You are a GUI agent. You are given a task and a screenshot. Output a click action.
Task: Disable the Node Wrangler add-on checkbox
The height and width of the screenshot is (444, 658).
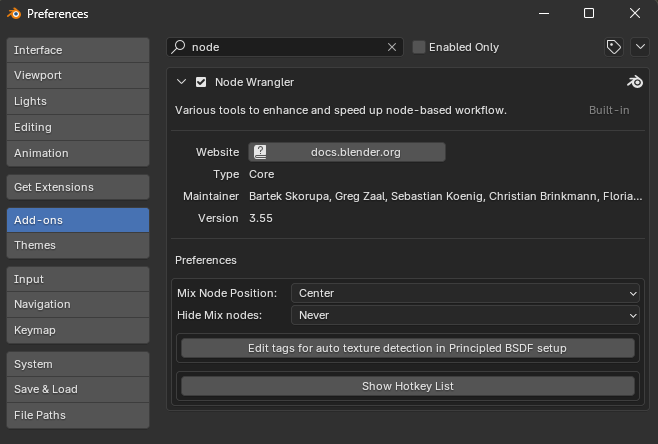201,82
